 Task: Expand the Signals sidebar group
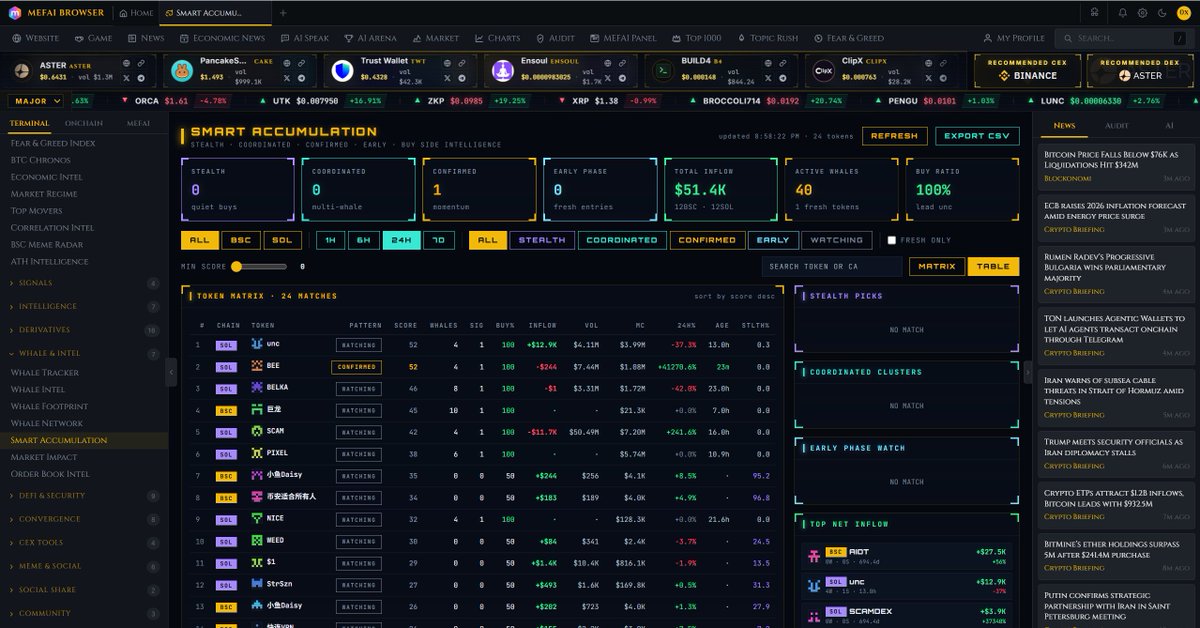tap(84, 284)
